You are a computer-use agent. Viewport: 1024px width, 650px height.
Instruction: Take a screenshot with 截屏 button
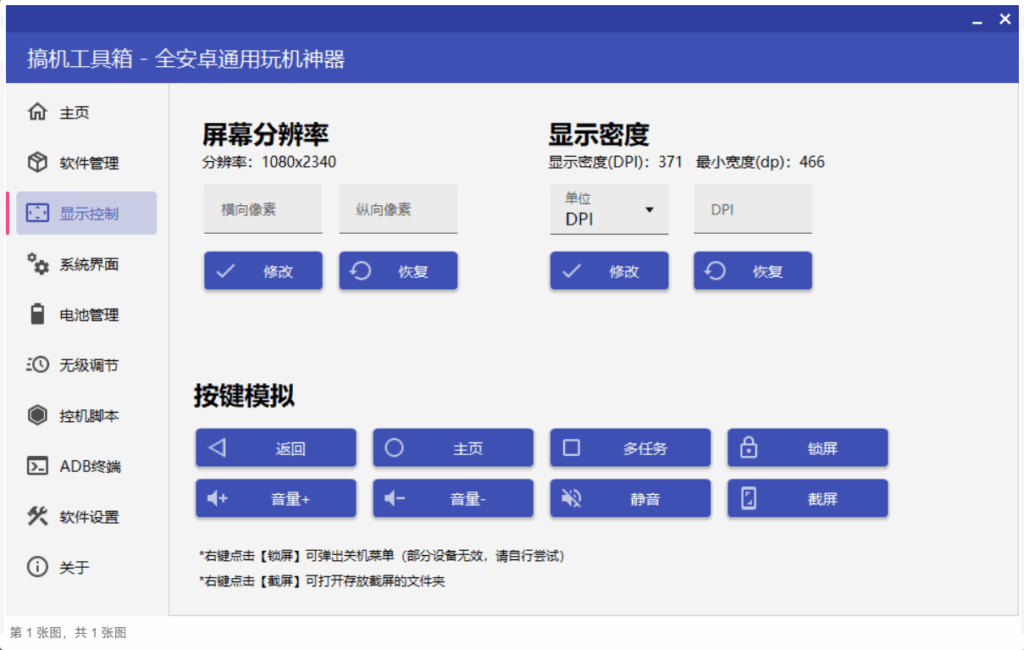click(x=807, y=498)
